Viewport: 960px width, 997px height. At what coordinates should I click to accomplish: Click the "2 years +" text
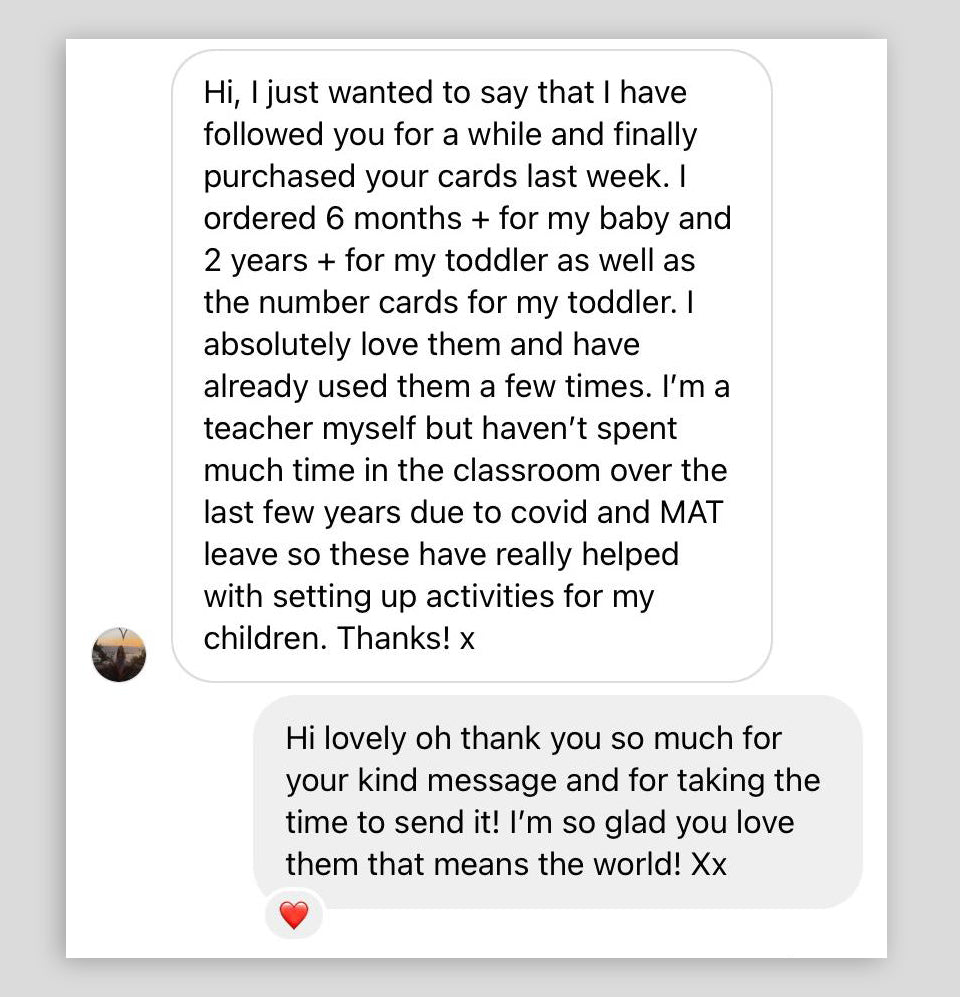tap(270, 261)
